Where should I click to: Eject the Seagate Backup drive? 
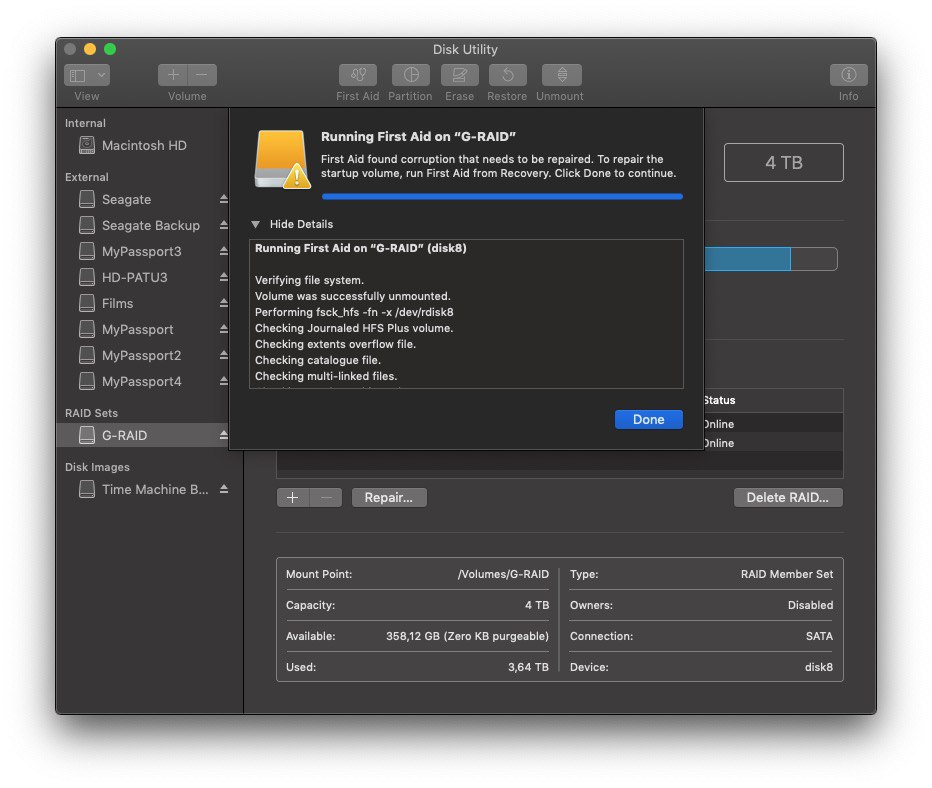[x=223, y=225]
